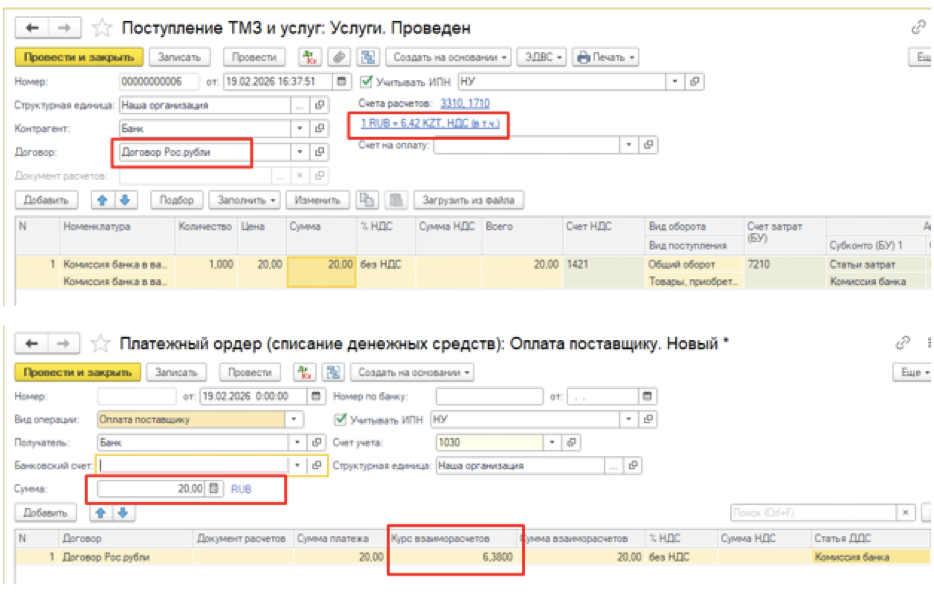
Task: Toggle Учитывать ИПН checkbox in the payment order
Action: pos(339,420)
